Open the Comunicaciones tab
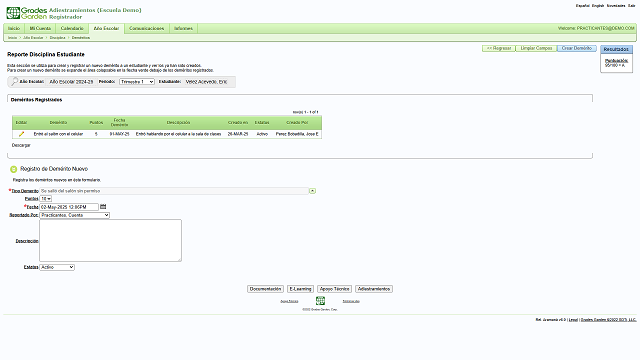Screen dimensions: 640x360 tap(147, 29)
